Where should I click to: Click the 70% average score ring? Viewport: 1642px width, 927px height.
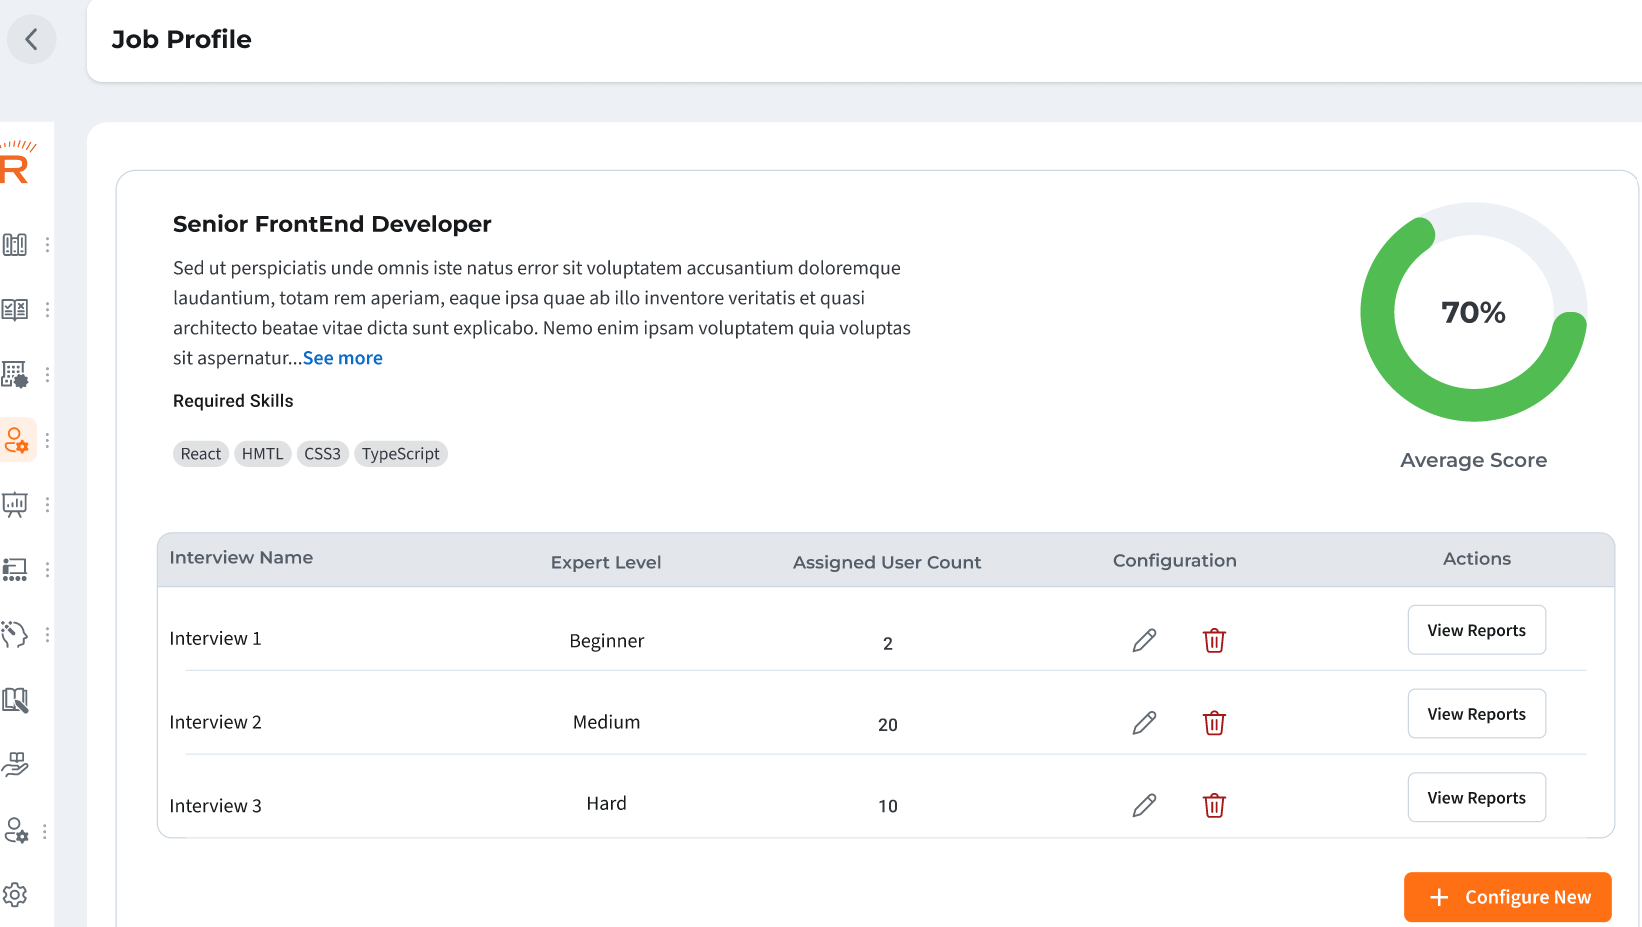click(x=1473, y=312)
